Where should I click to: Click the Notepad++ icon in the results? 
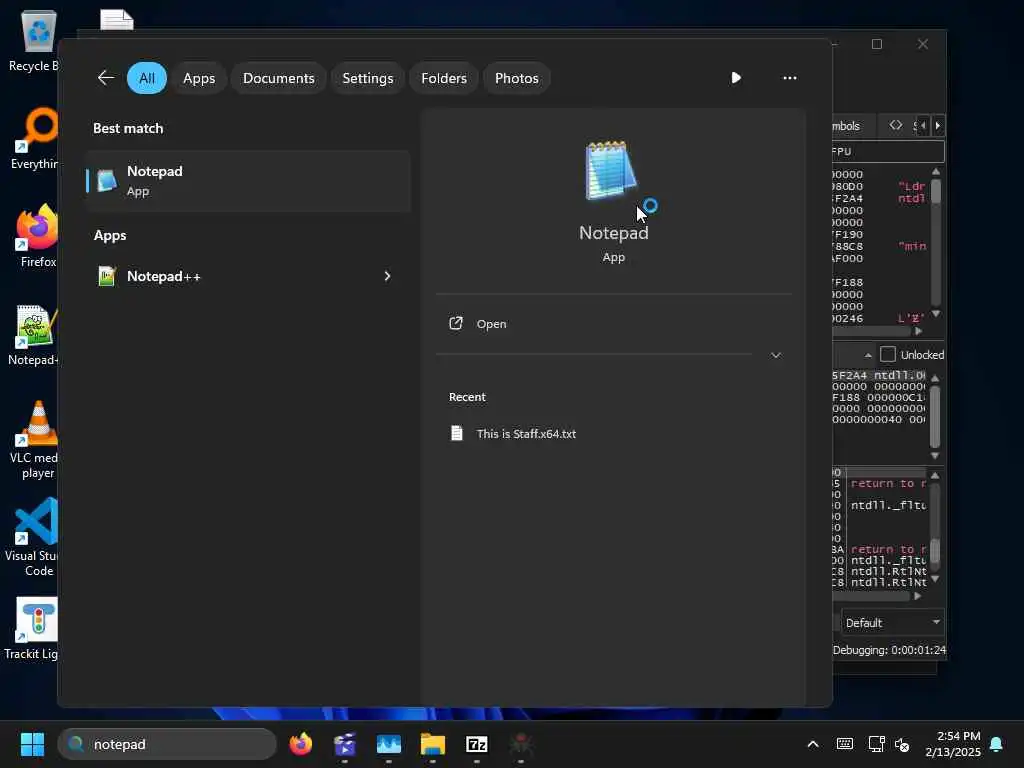click(x=106, y=276)
